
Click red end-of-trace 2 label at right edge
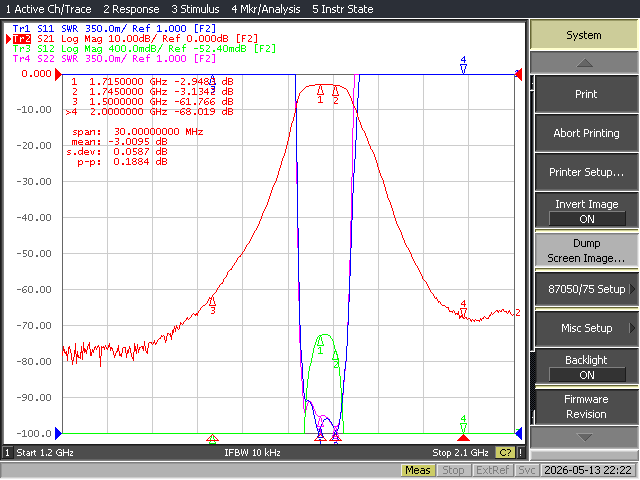pos(518,313)
